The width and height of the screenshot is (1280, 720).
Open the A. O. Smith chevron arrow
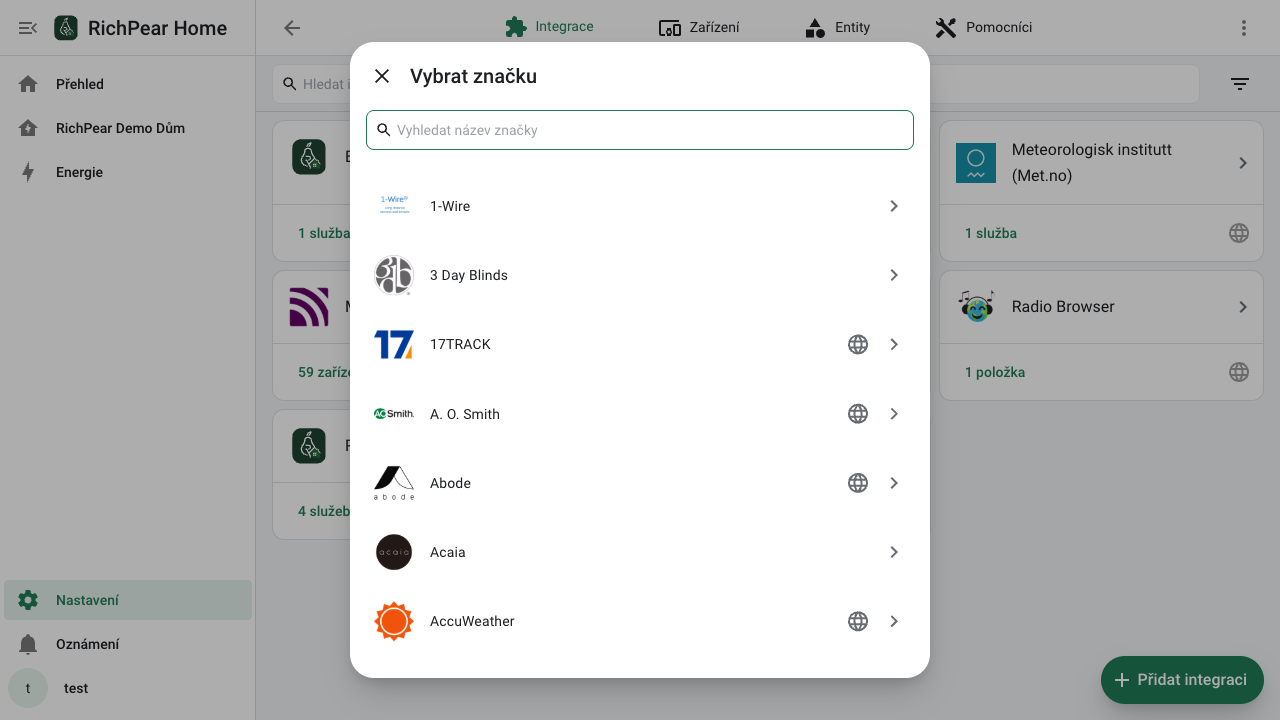894,414
